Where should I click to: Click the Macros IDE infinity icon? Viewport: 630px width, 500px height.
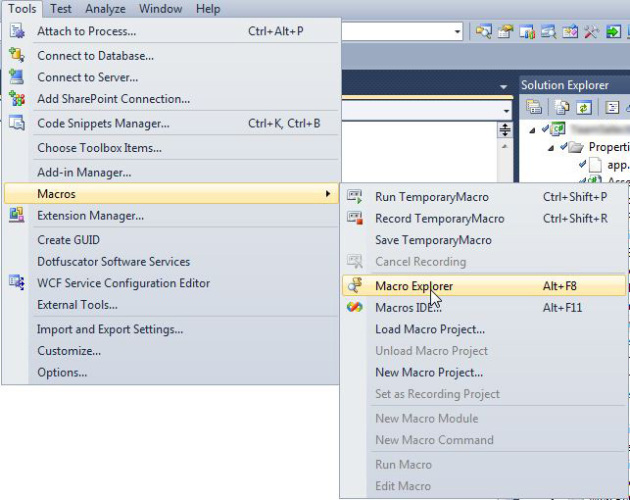point(355,307)
